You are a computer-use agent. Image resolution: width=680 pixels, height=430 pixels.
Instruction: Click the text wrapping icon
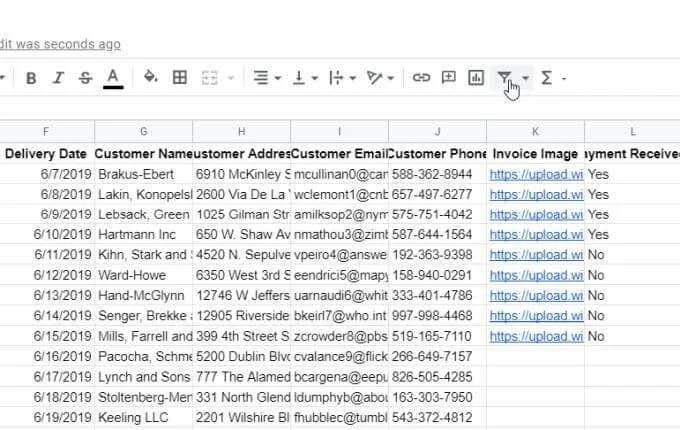click(336, 78)
